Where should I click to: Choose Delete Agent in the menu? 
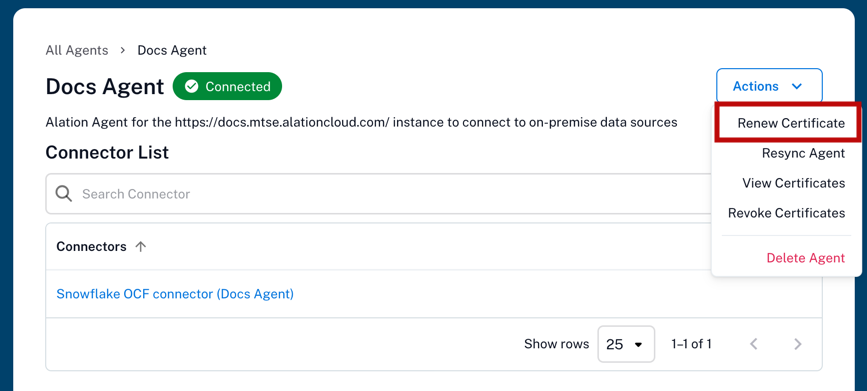[x=806, y=258]
